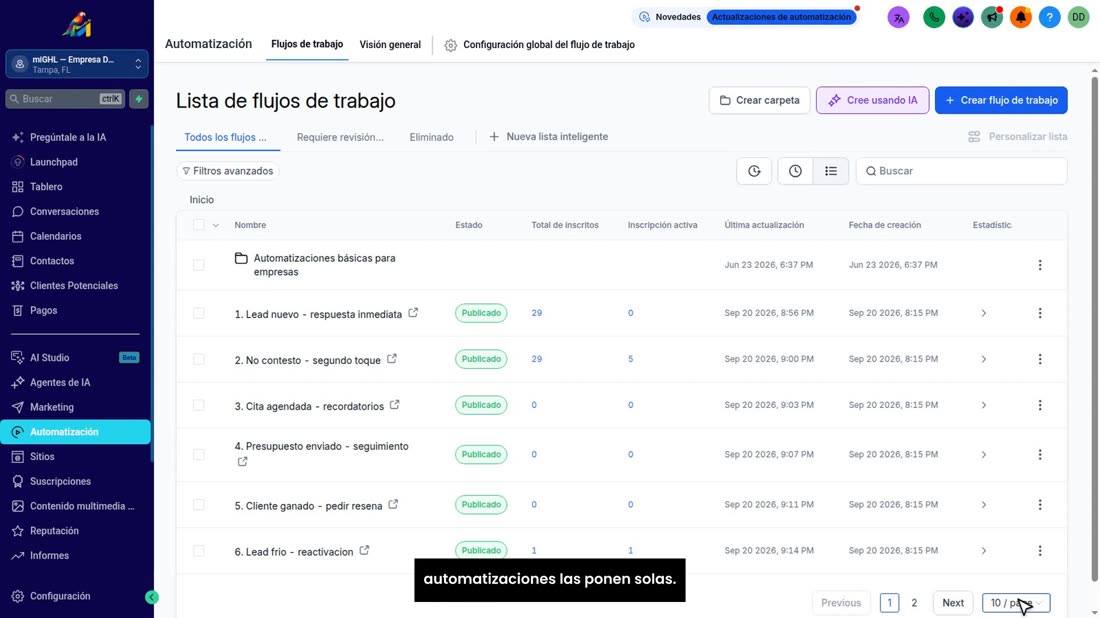Viewport: 1100px width, 618px height.
Task: Open more options for Lead nuevo row
Action: [x=1040, y=313]
